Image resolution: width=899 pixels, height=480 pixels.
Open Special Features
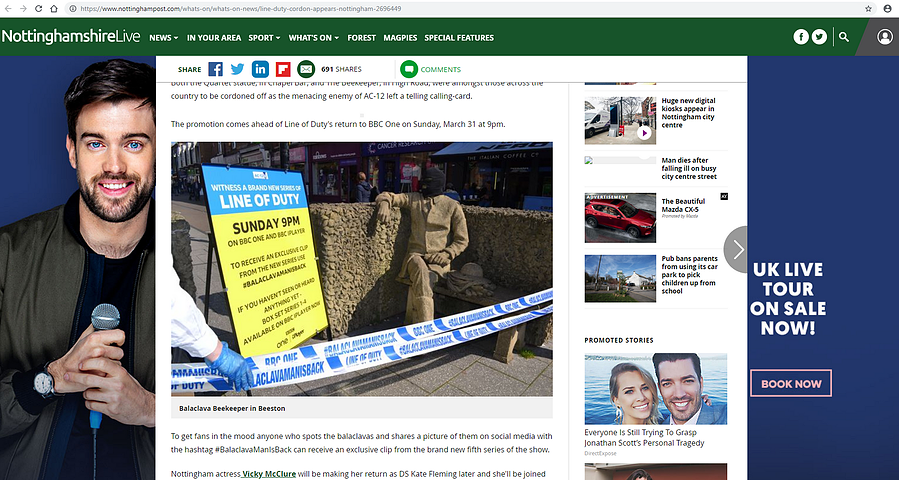(459, 38)
